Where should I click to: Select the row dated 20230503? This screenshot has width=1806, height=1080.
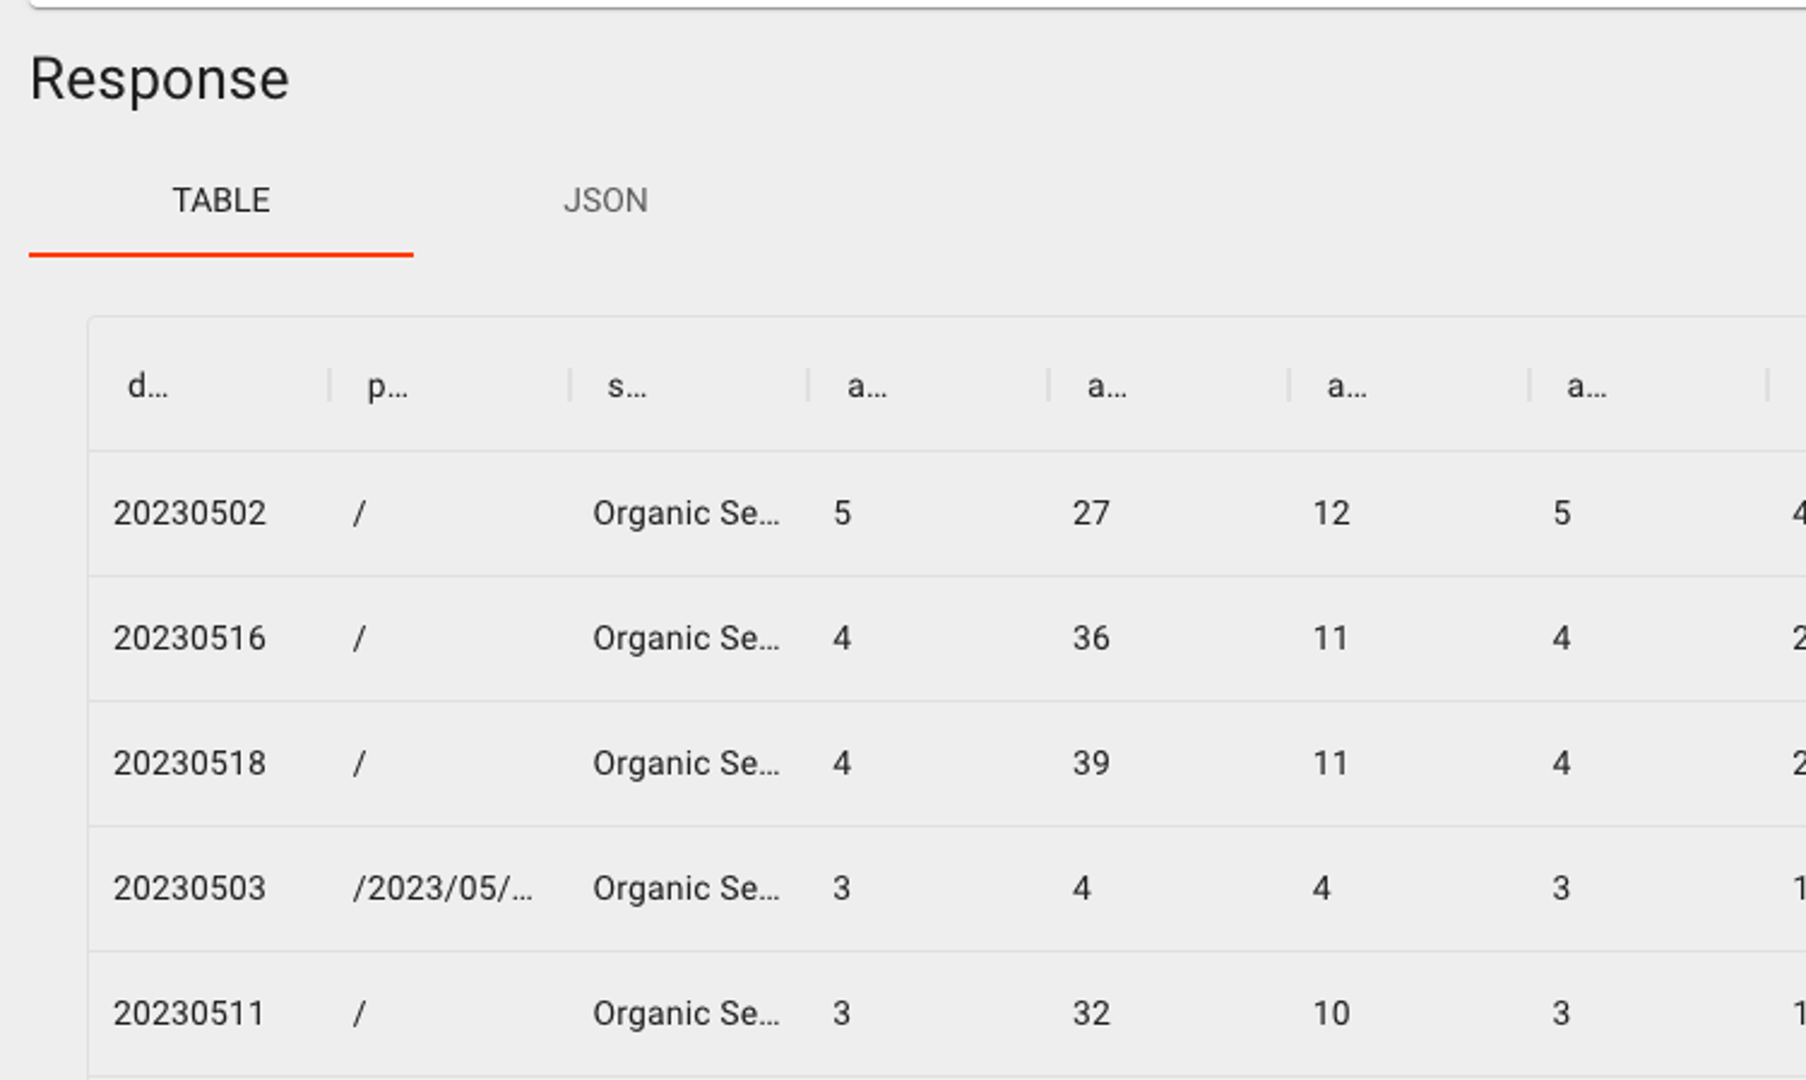coord(191,887)
